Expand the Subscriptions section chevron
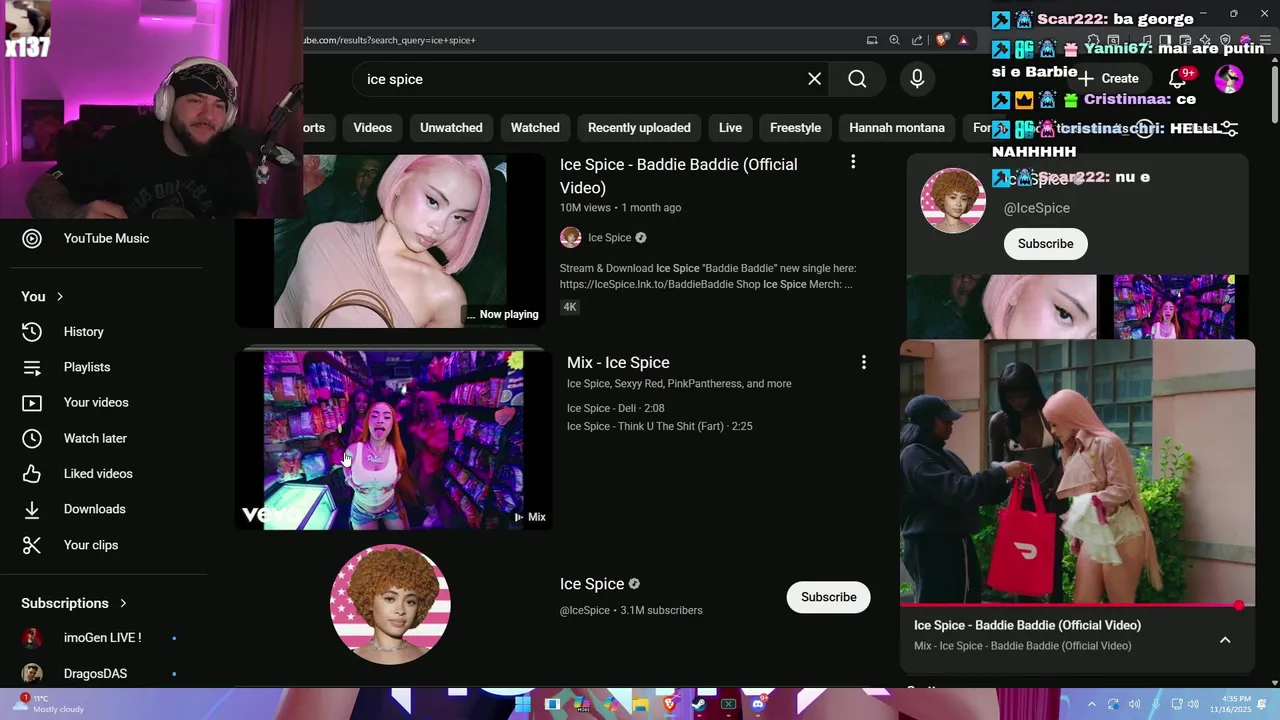This screenshot has width=1280, height=720. [123, 604]
